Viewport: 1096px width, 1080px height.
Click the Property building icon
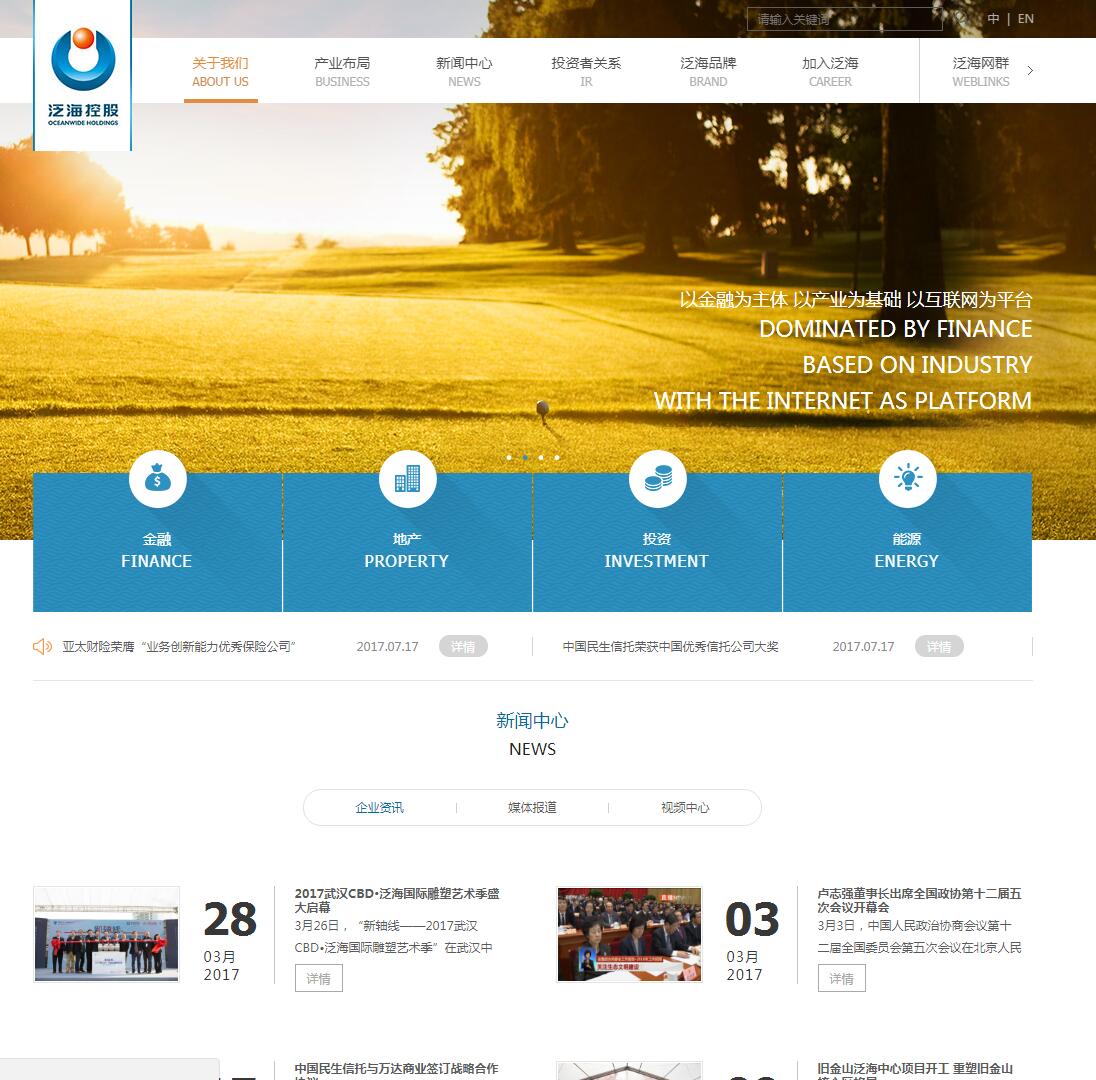point(408,479)
